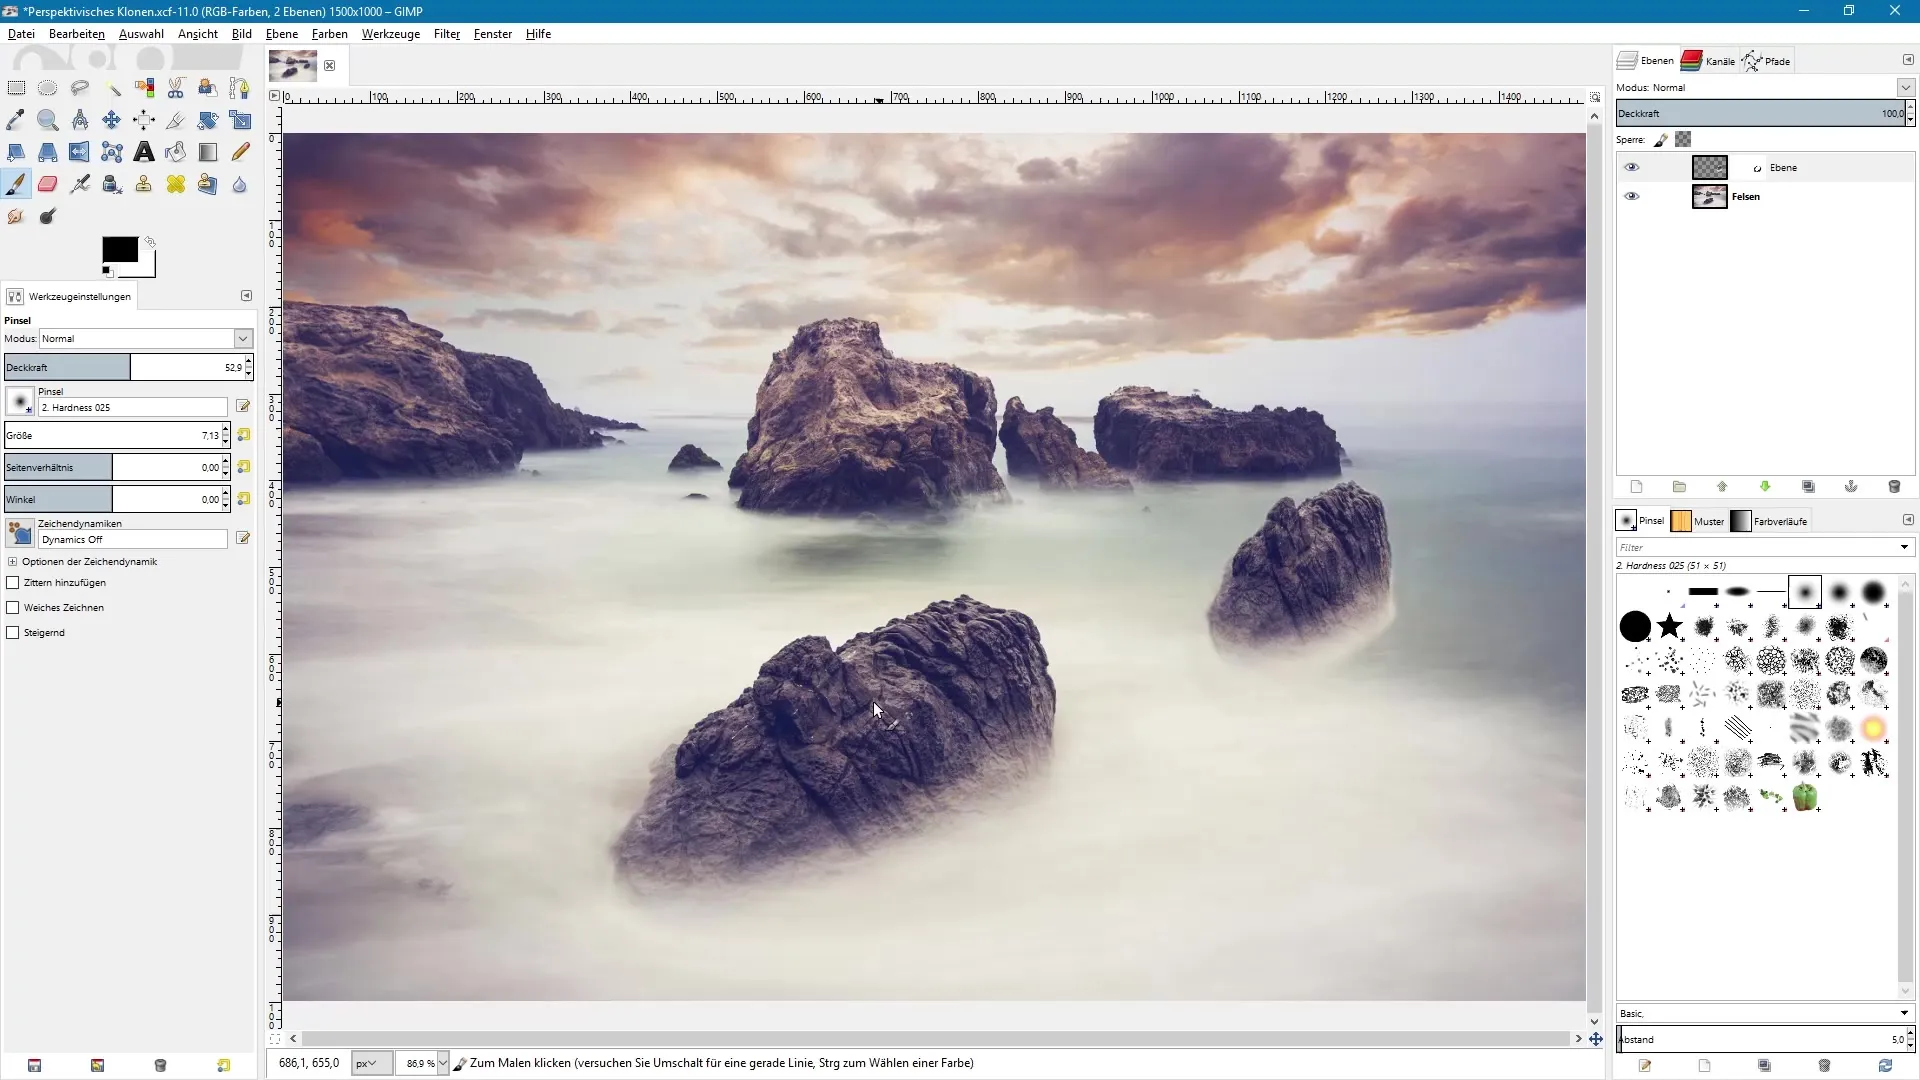Select the Scissors Select tool
1920x1080 pixels.
click(x=176, y=88)
